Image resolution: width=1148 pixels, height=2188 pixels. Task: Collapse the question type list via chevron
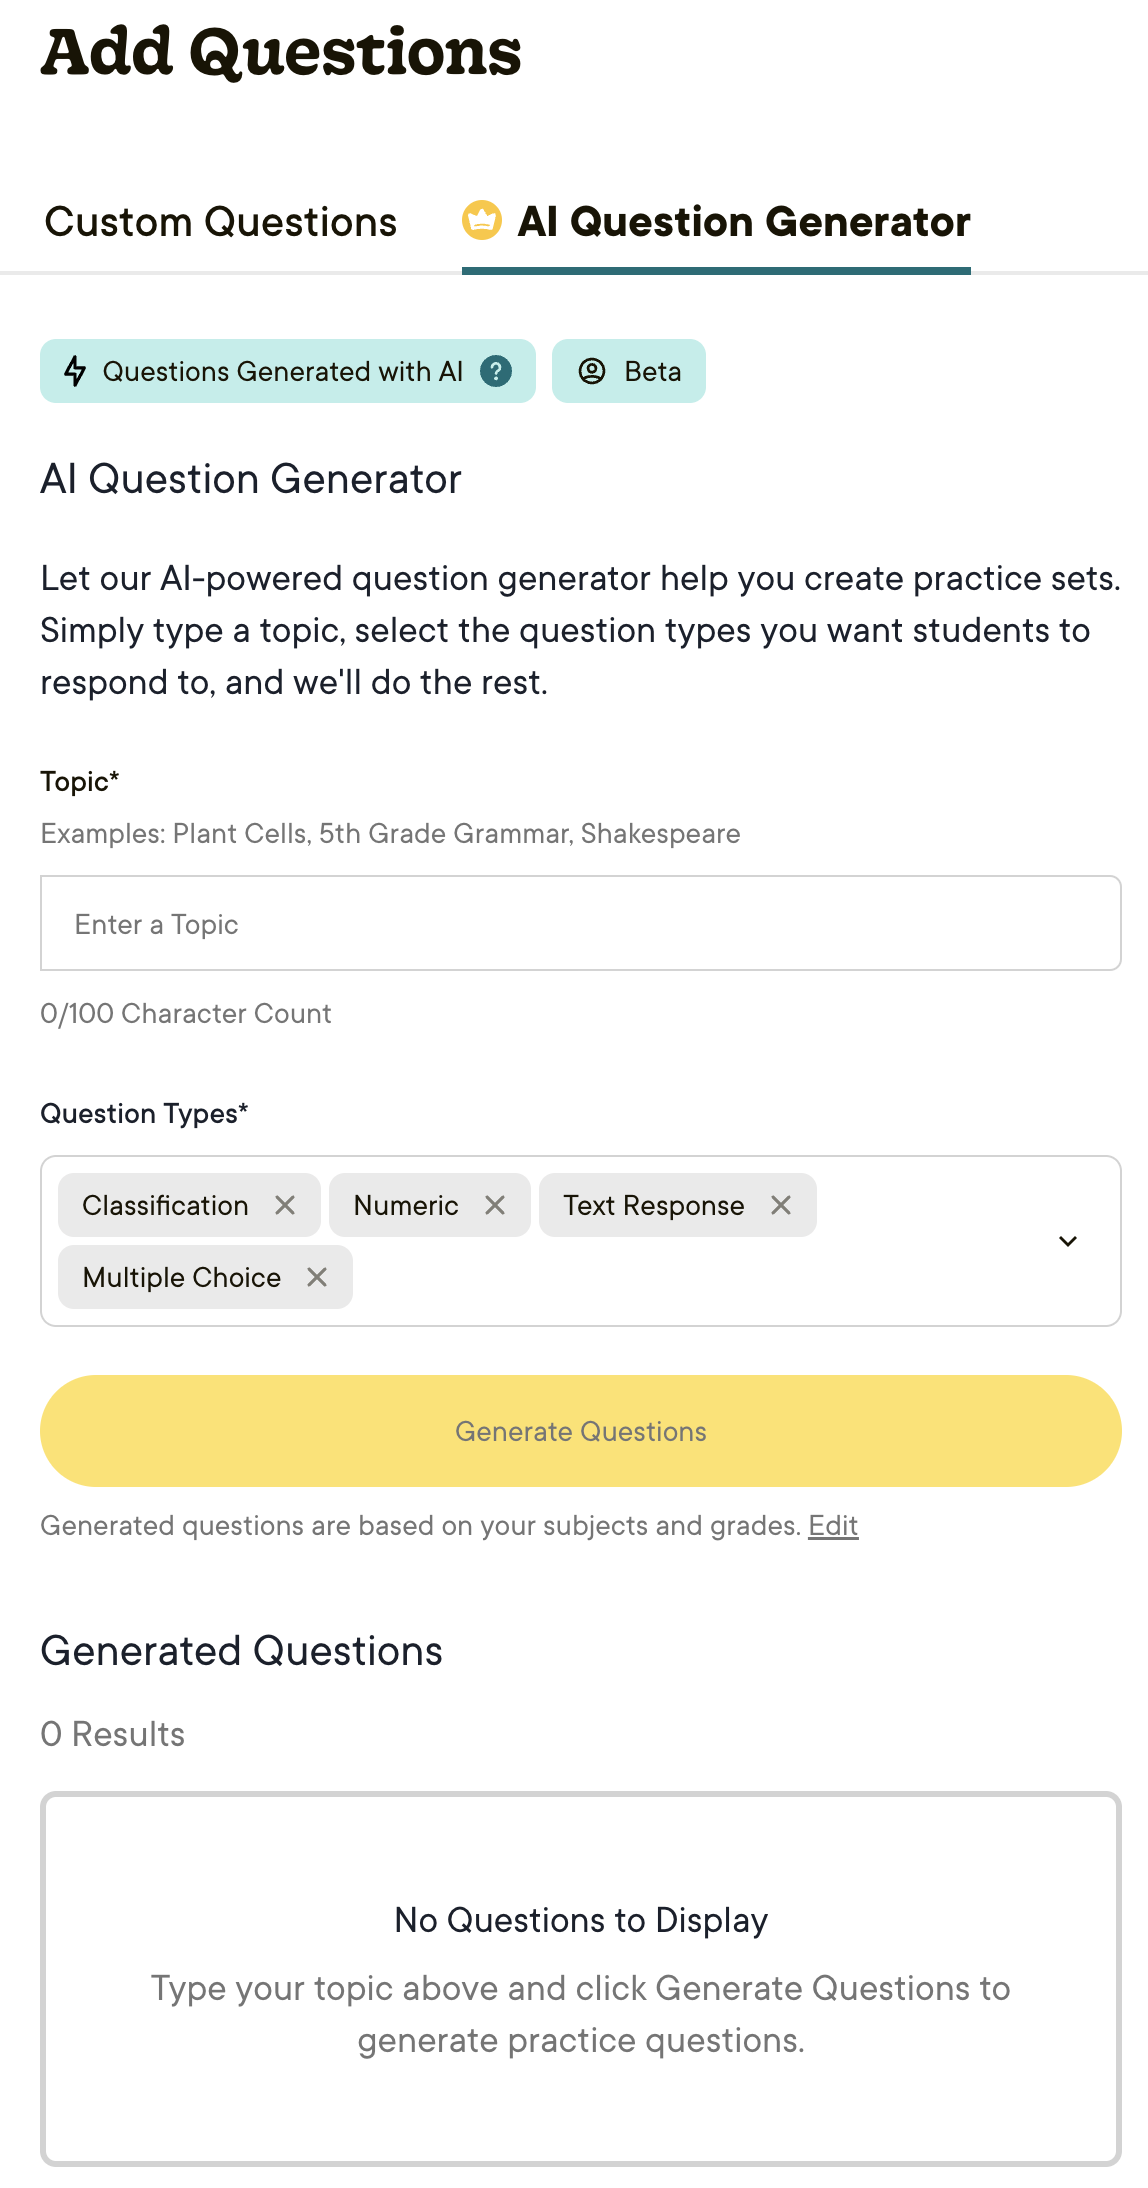[x=1068, y=1240]
